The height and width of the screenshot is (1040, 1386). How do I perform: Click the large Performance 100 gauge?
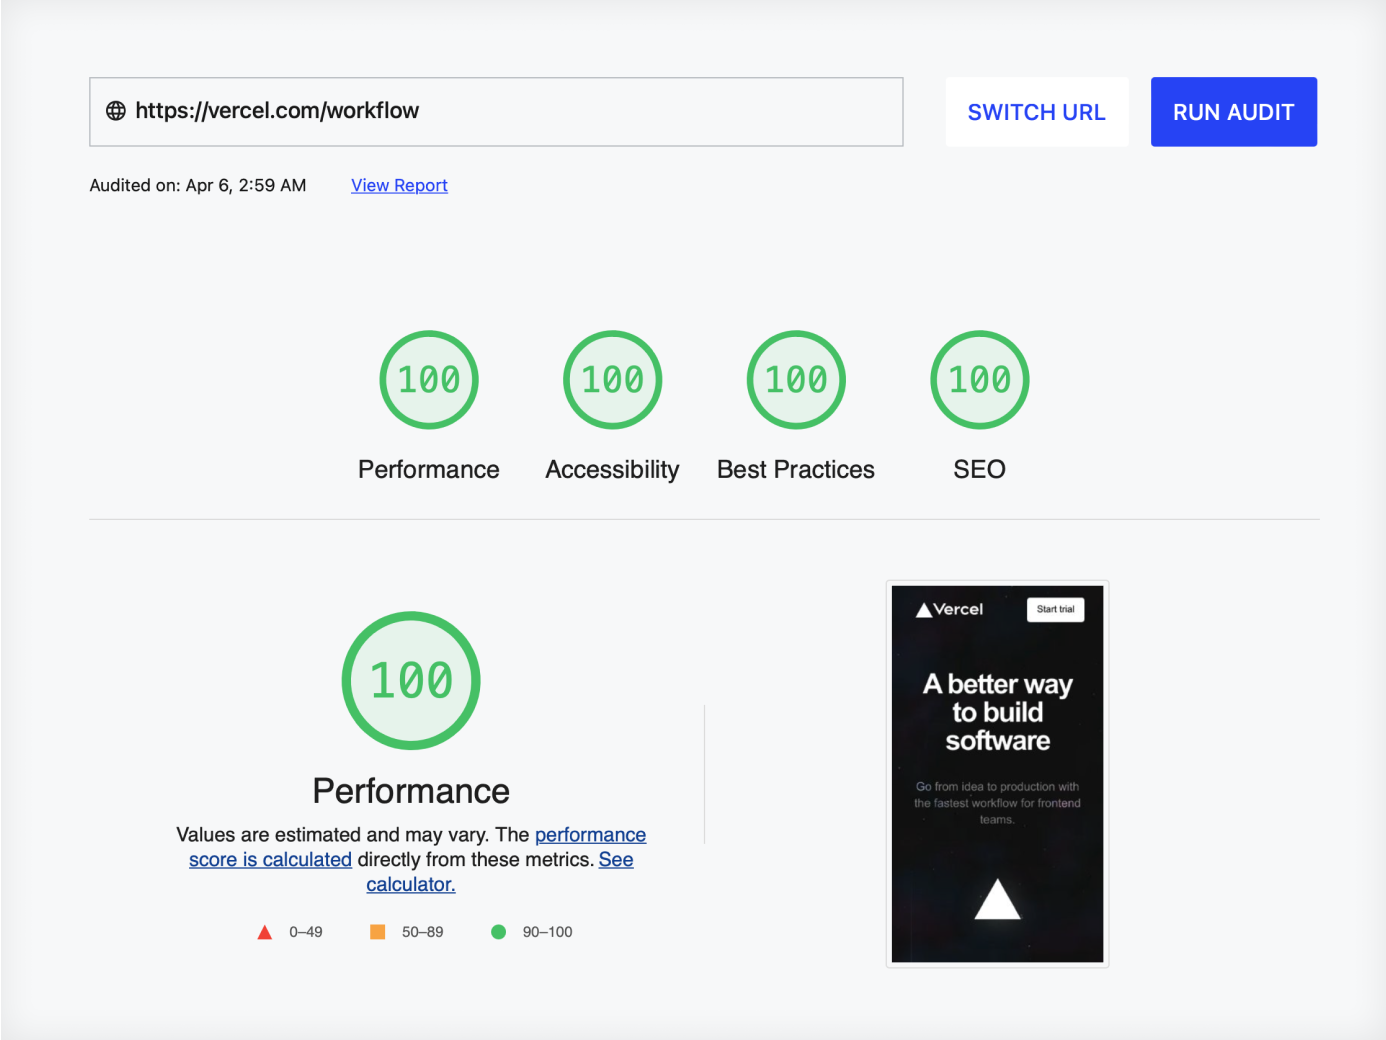pos(411,680)
